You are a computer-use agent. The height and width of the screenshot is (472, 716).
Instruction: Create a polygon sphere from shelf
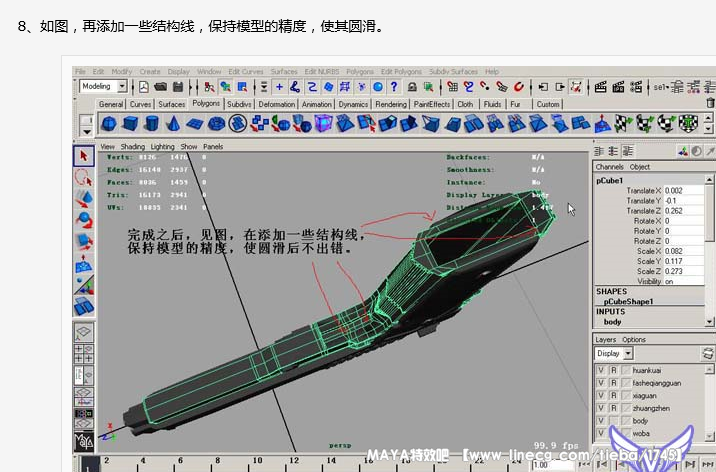pos(109,123)
